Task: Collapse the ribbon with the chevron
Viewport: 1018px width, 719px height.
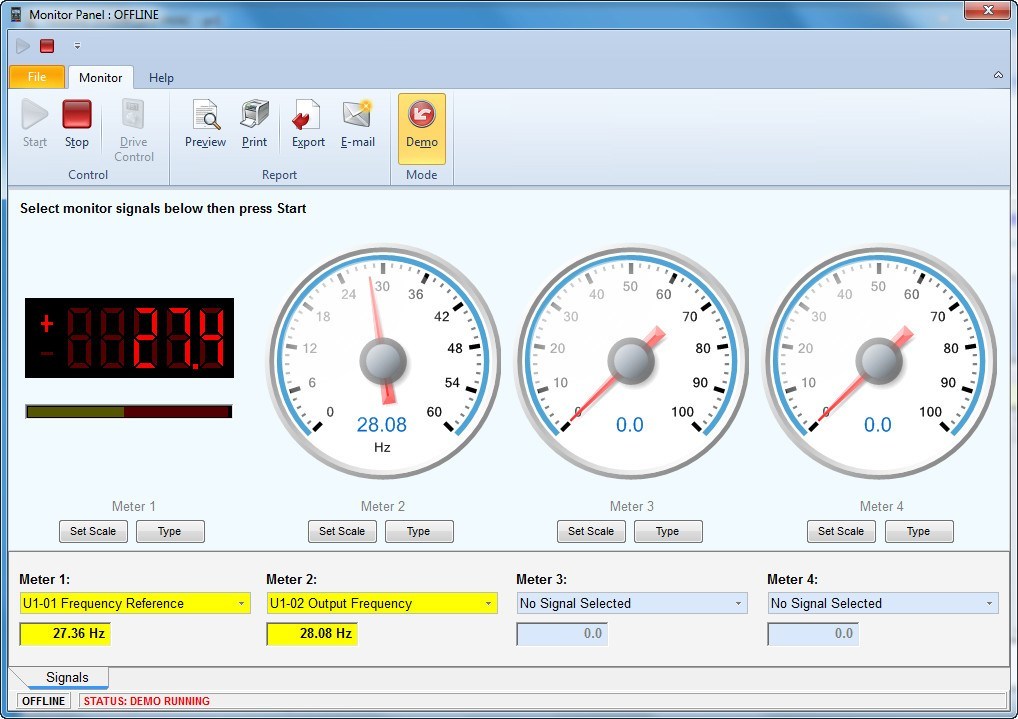Action: click(x=998, y=75)
